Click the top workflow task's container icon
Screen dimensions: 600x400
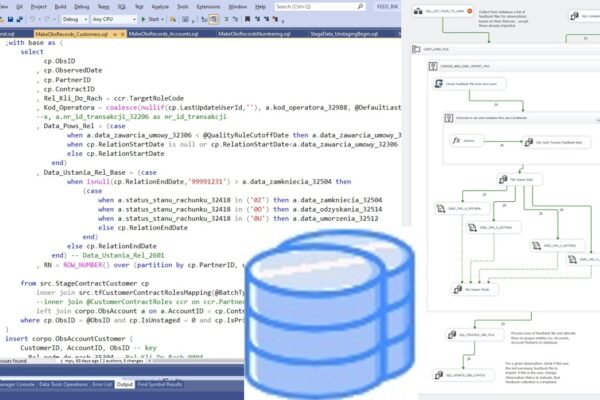click(418, 11)
